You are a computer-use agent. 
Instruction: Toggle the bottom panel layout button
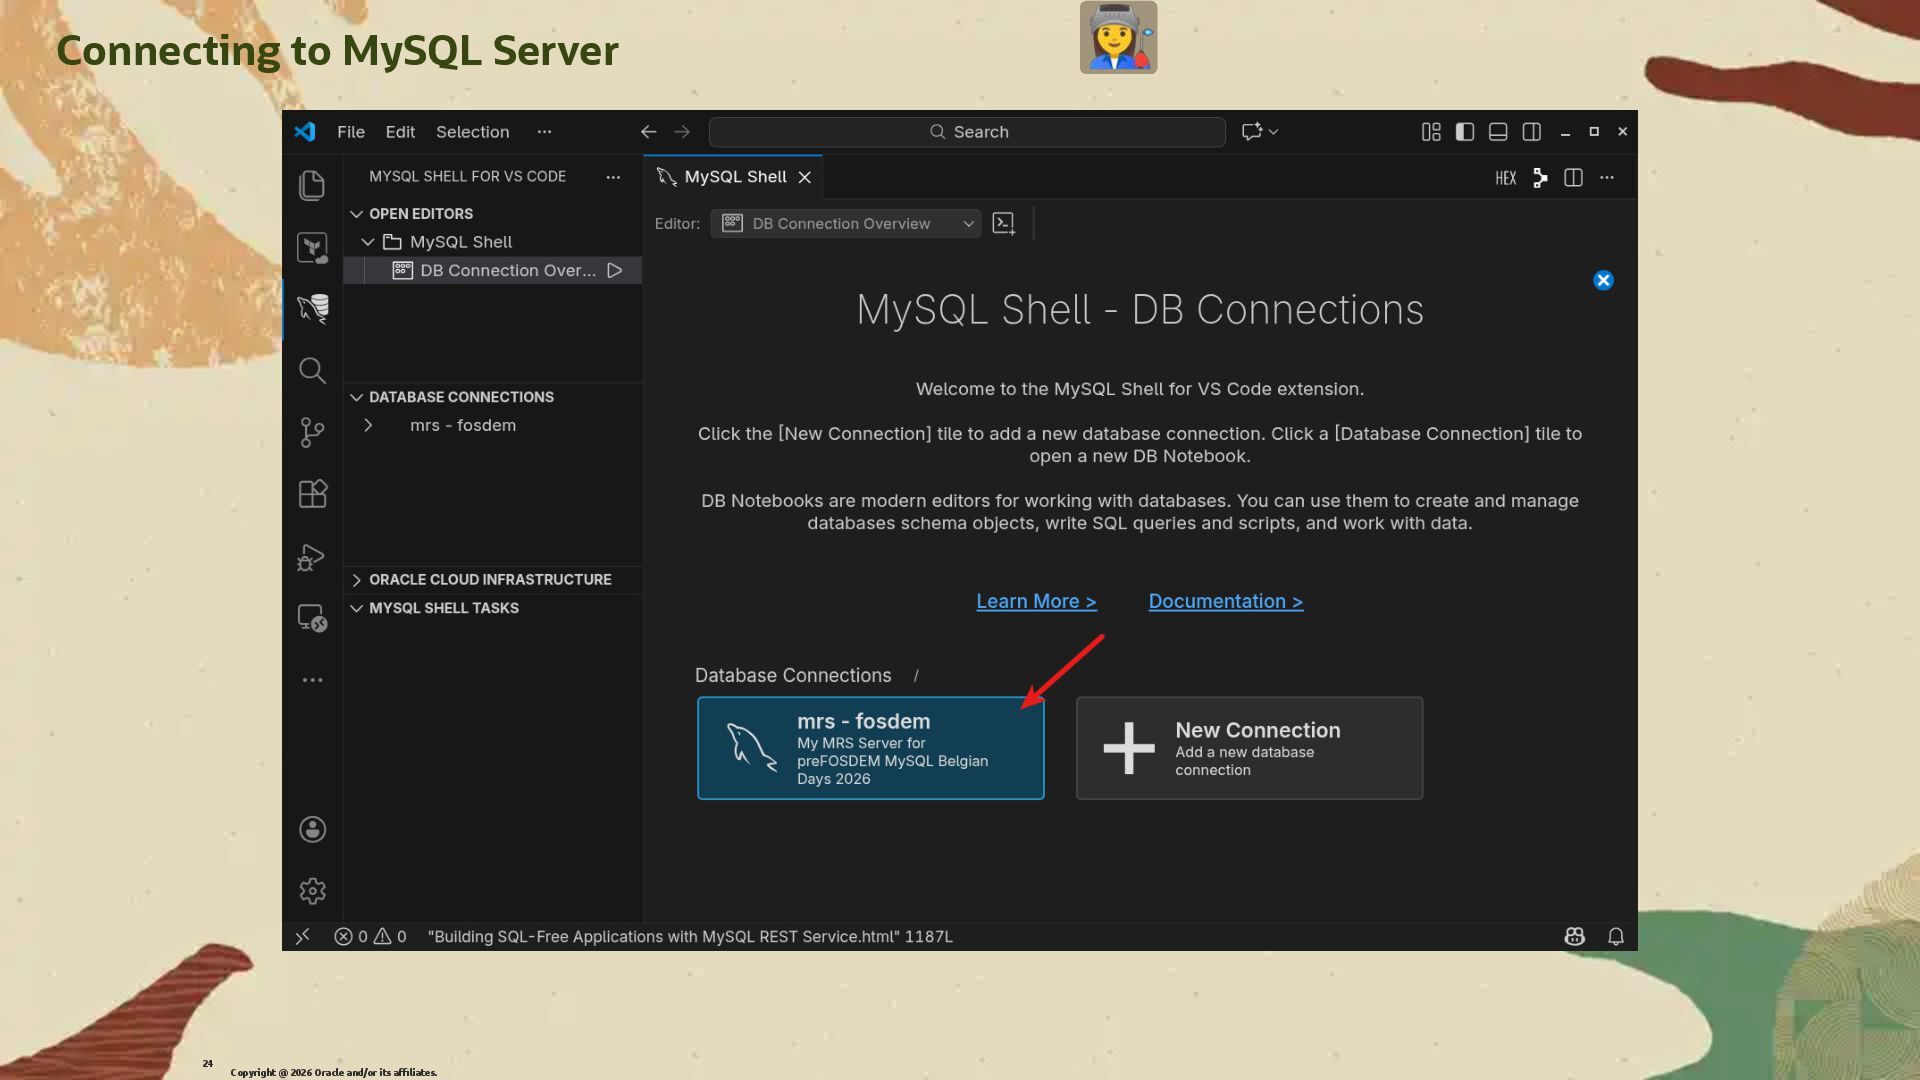[x=1498, y=132]
